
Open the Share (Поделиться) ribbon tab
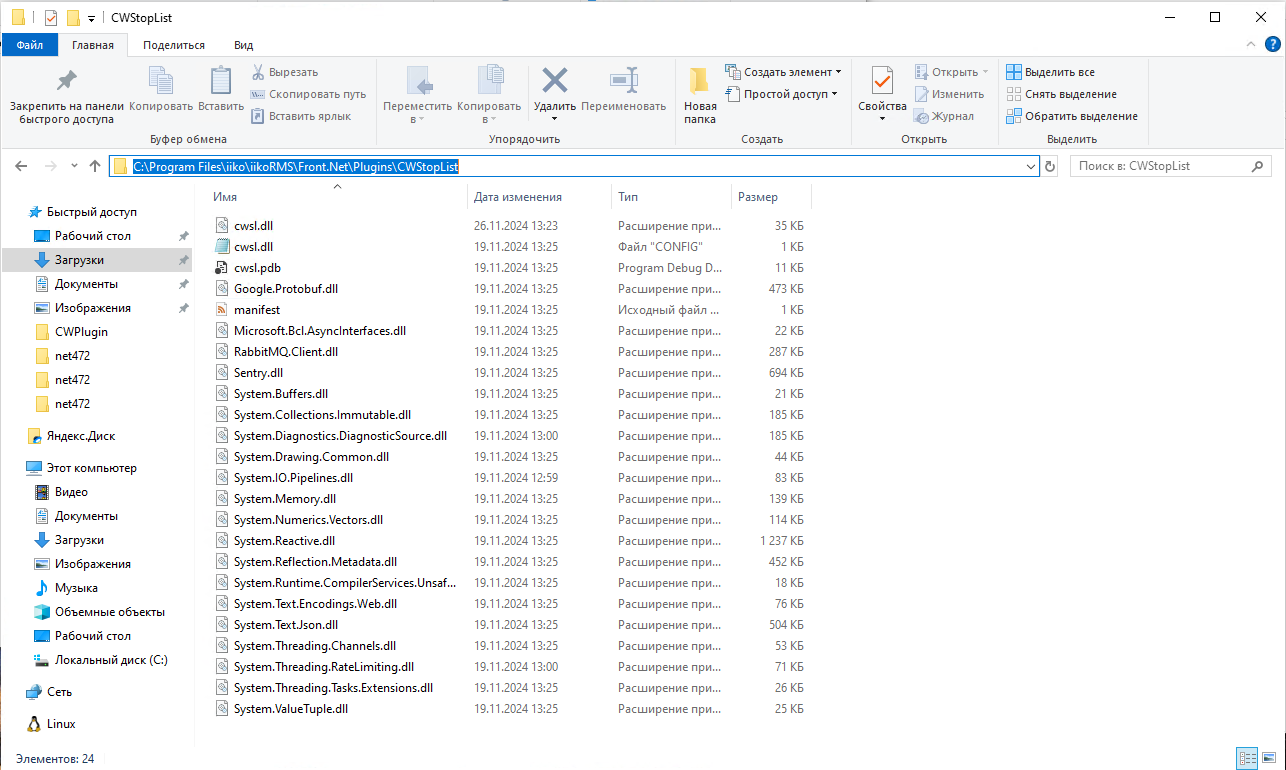tap(173, 45)
